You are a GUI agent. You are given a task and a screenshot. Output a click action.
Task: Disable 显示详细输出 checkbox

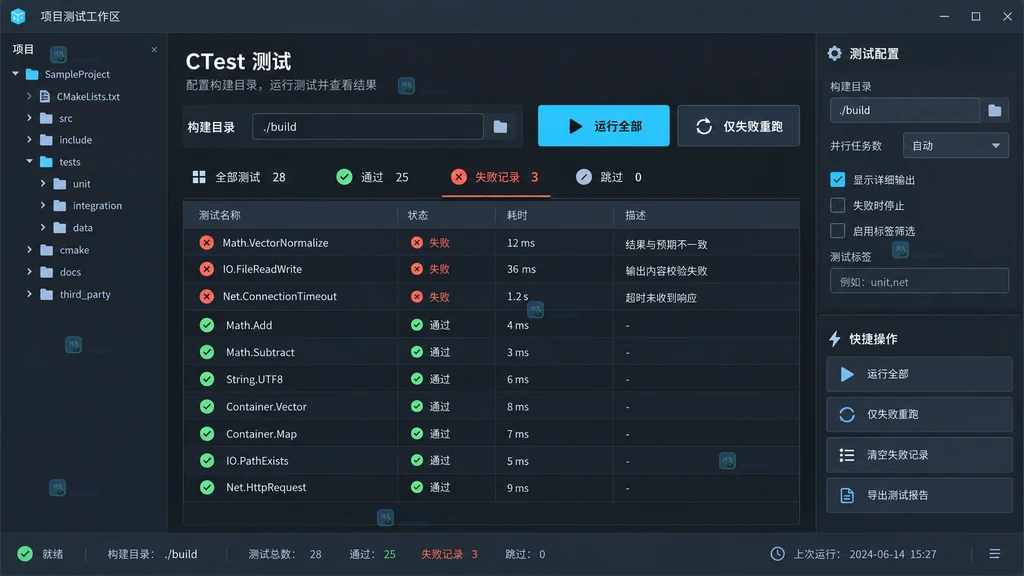[837, 180]
